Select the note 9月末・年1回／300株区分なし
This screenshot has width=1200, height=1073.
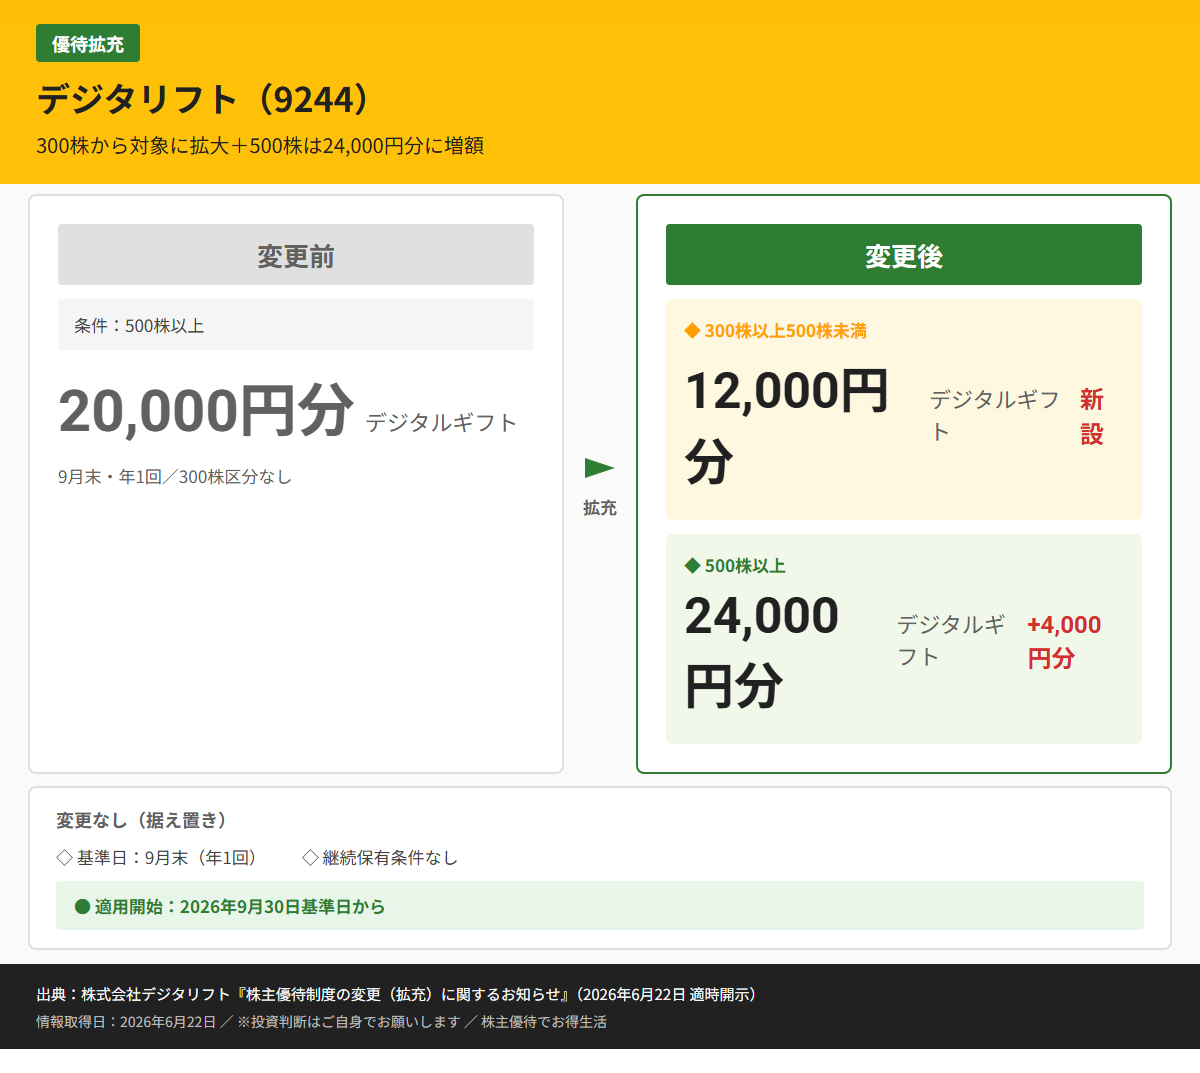175,477
